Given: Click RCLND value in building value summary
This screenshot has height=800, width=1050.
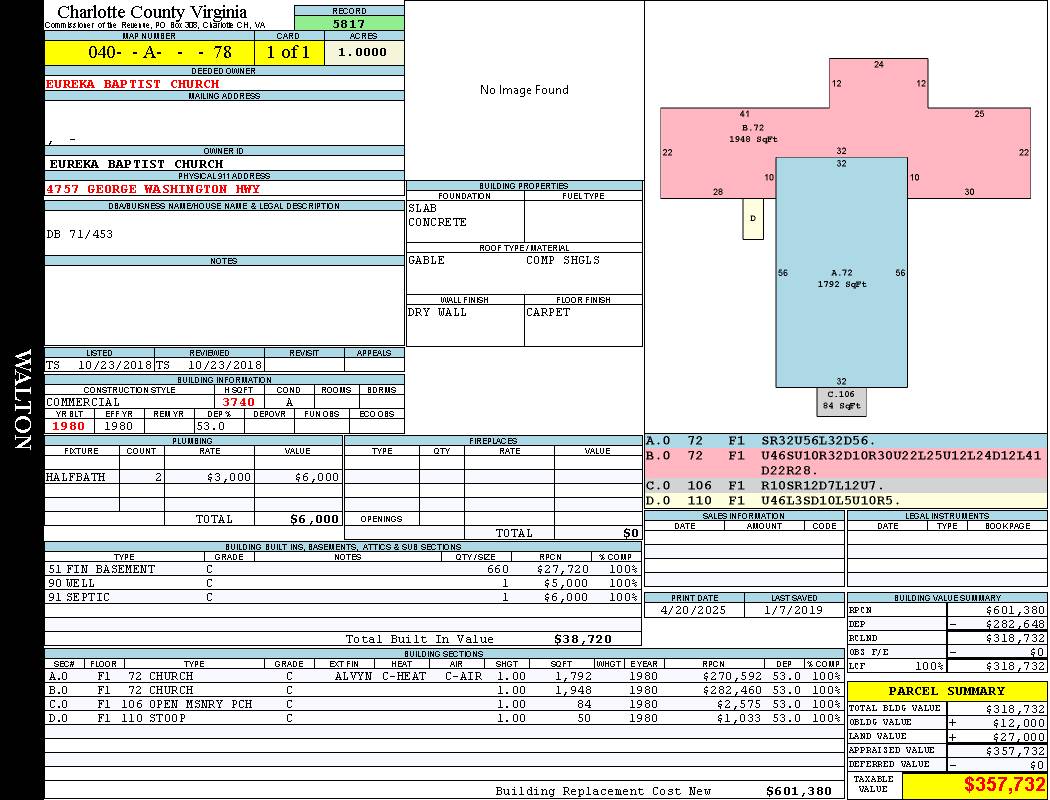Looking at the screenshot, I should coord(1015,638).
